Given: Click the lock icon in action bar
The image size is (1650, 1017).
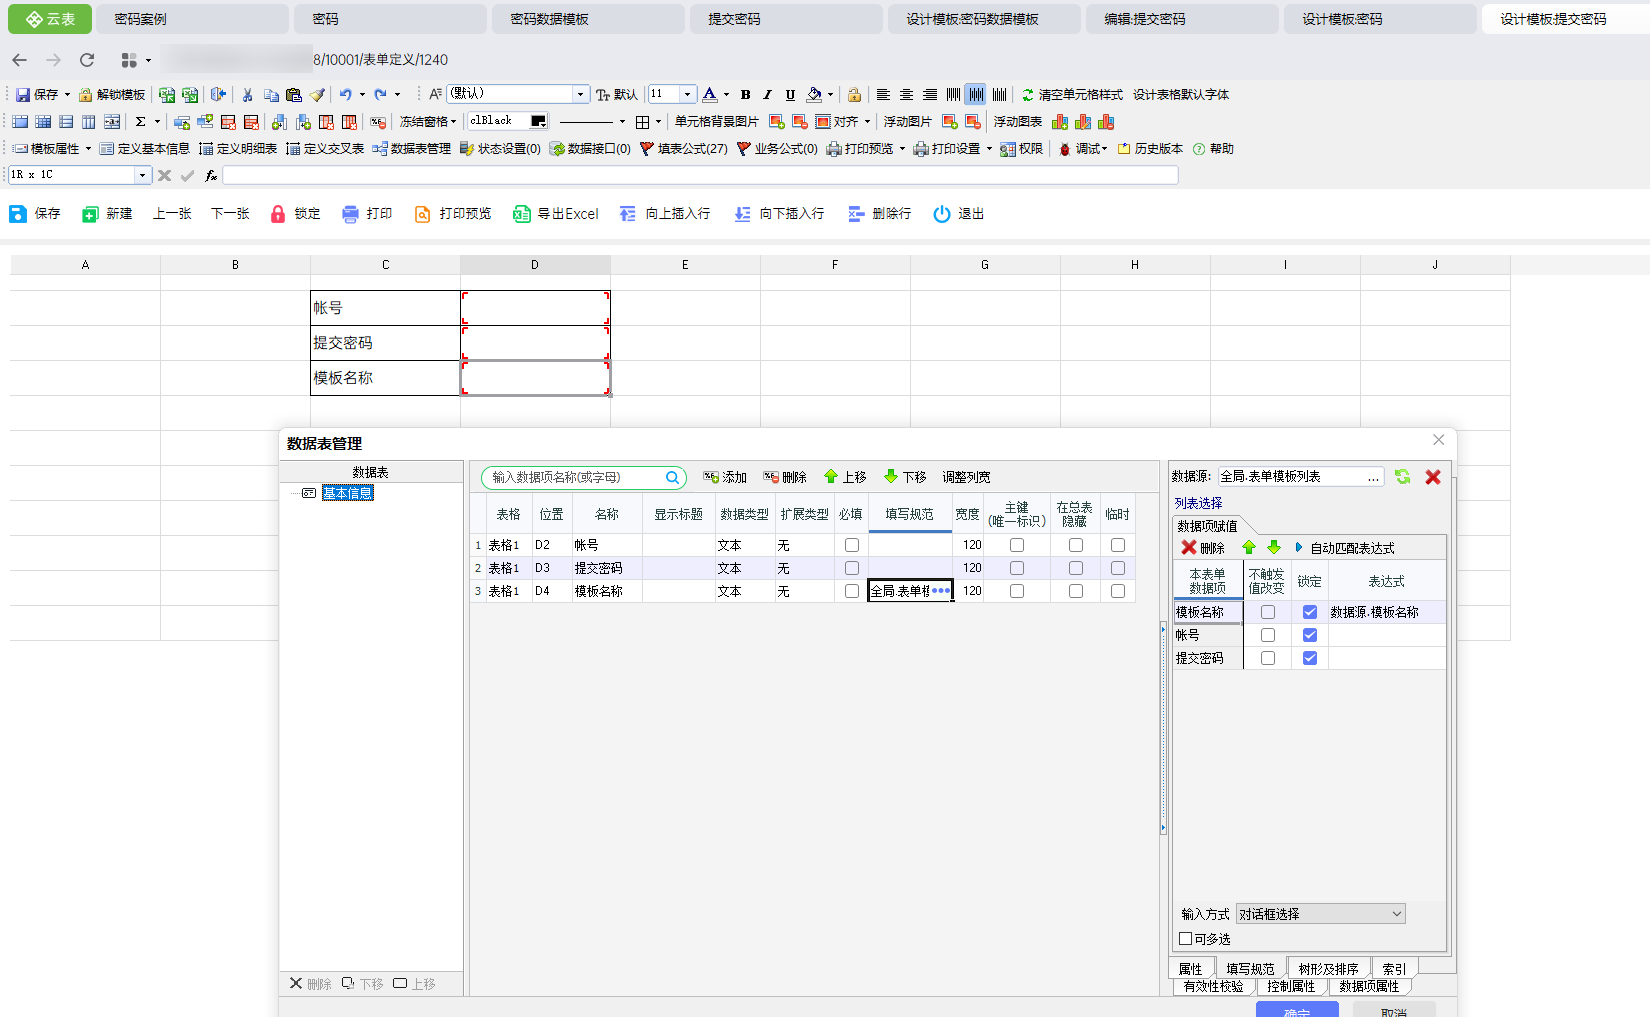Looking at the screenshot, I should 278,214.
